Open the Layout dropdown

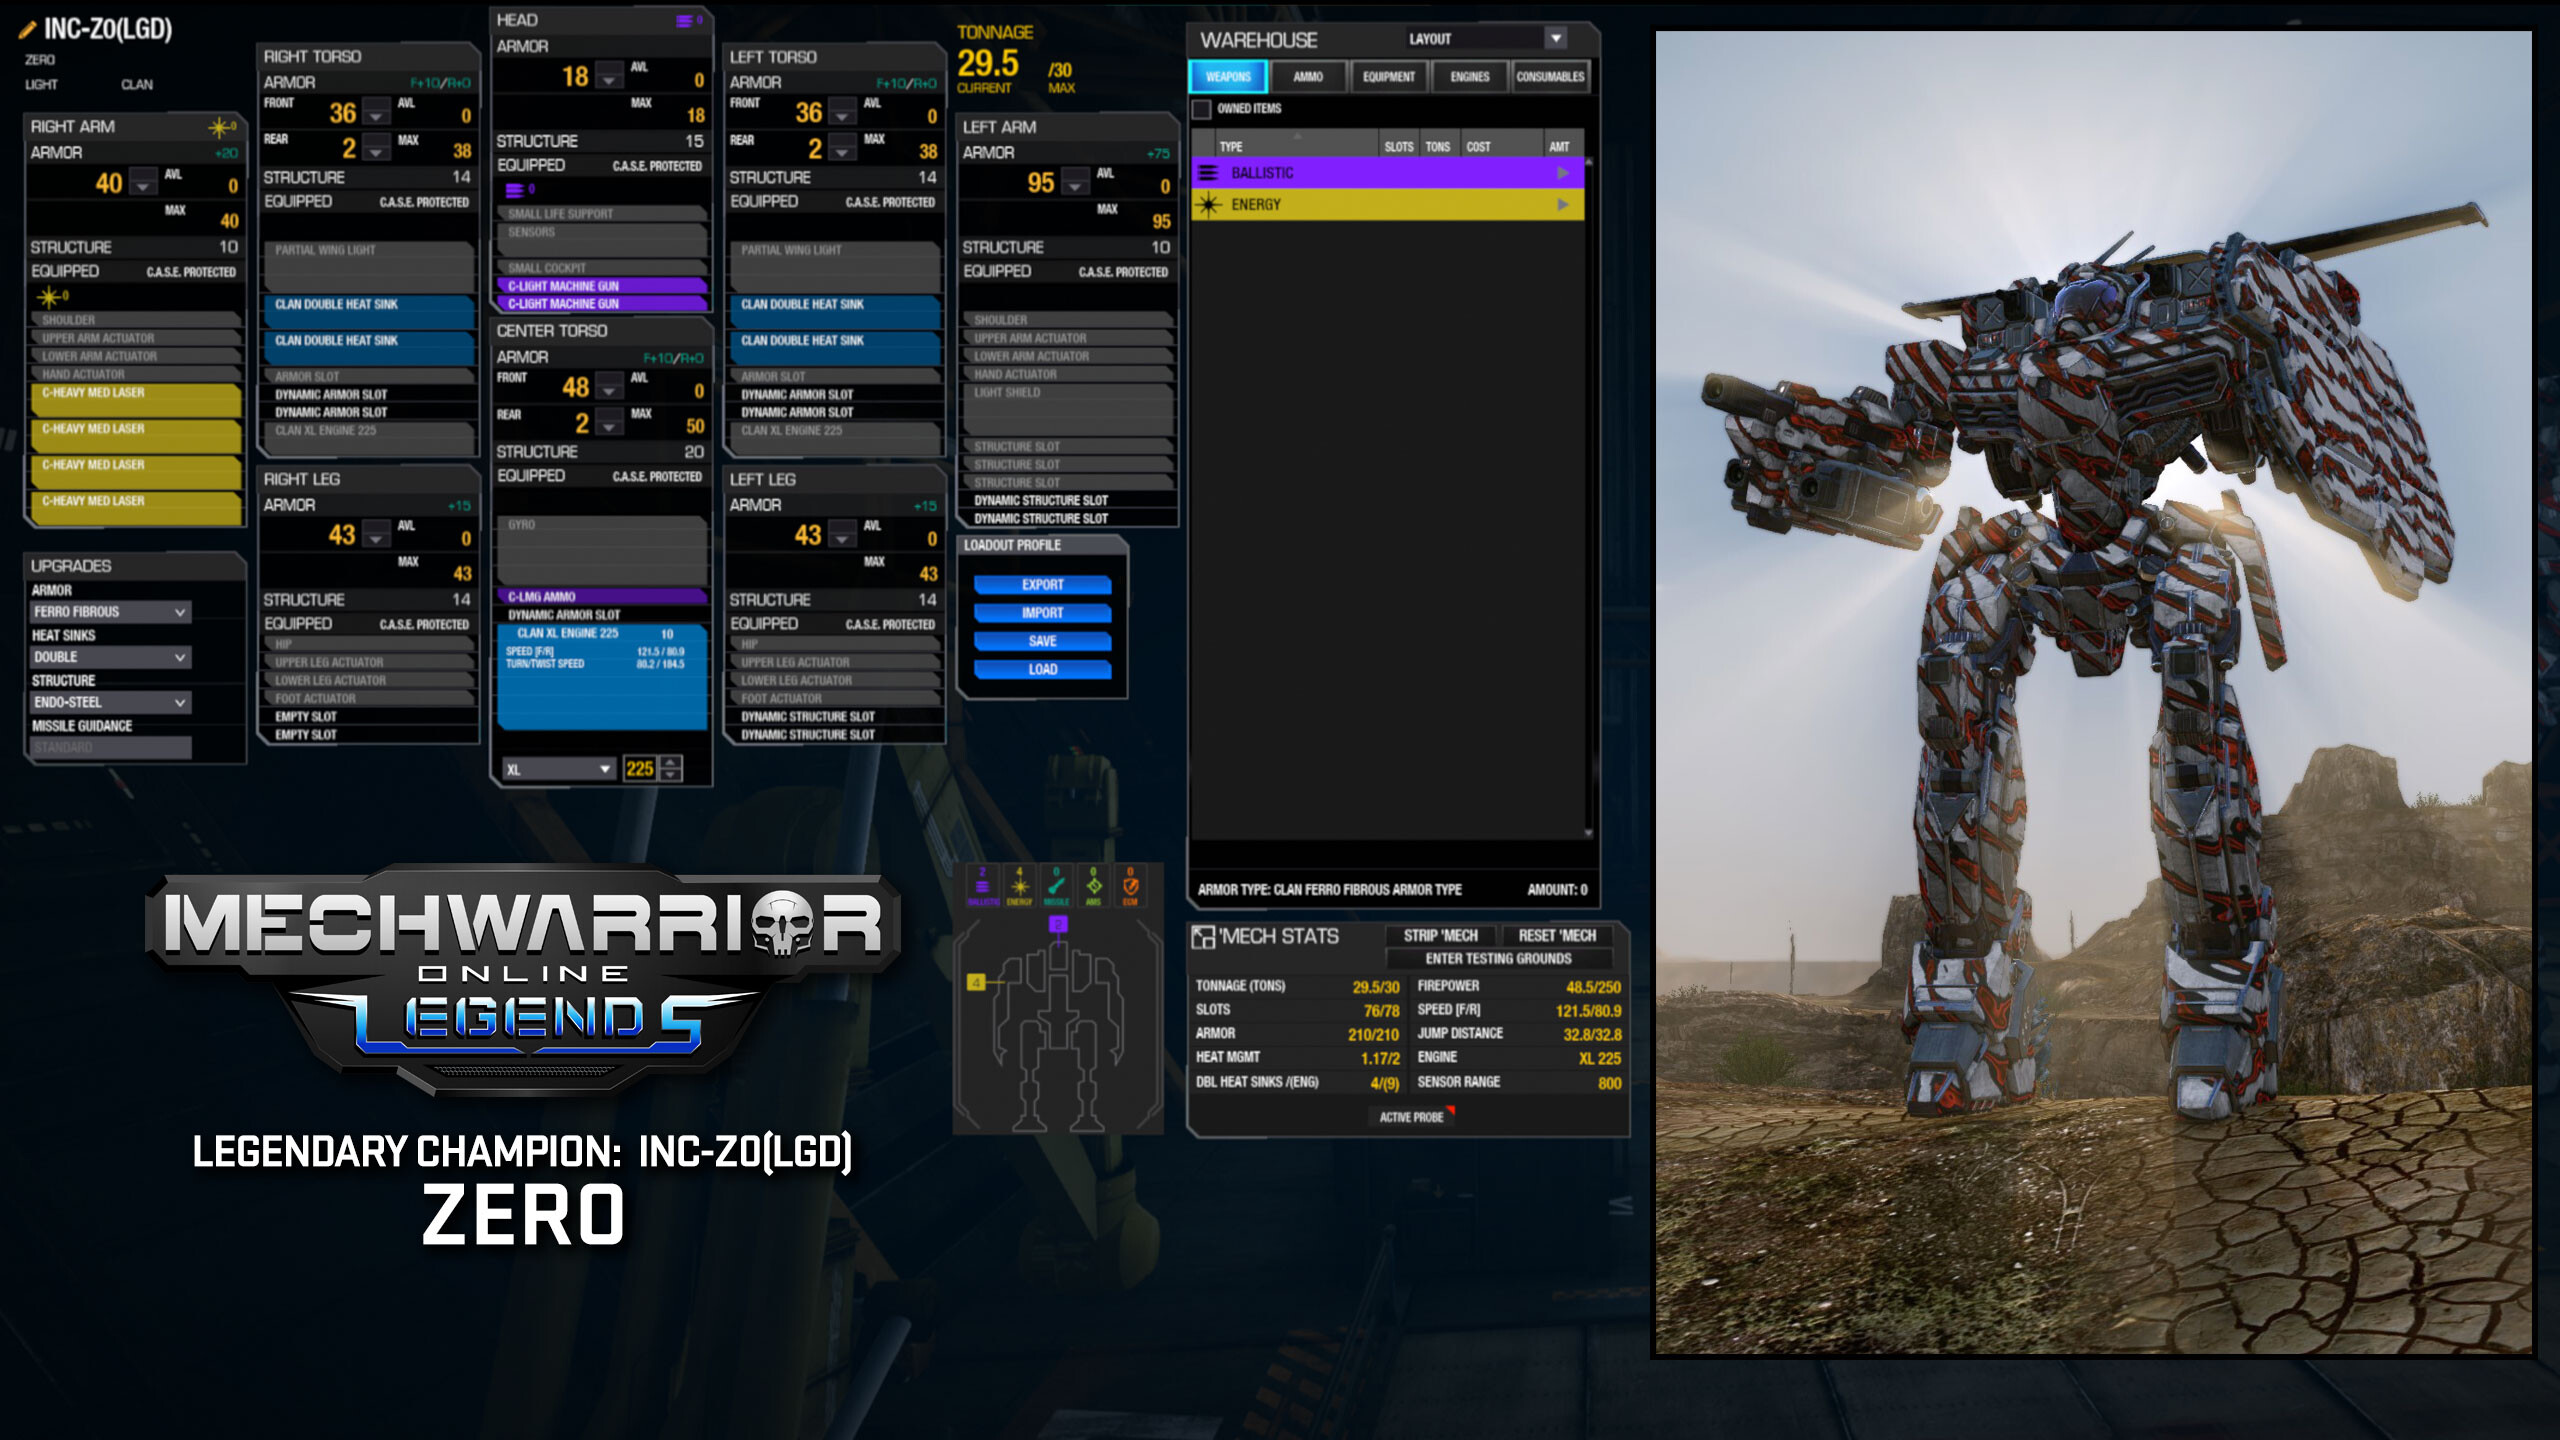click(1557, 40)
